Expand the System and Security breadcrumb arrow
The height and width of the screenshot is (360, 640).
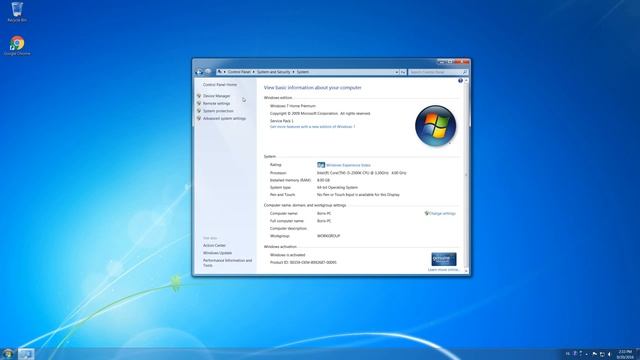[x=293, y=72]
